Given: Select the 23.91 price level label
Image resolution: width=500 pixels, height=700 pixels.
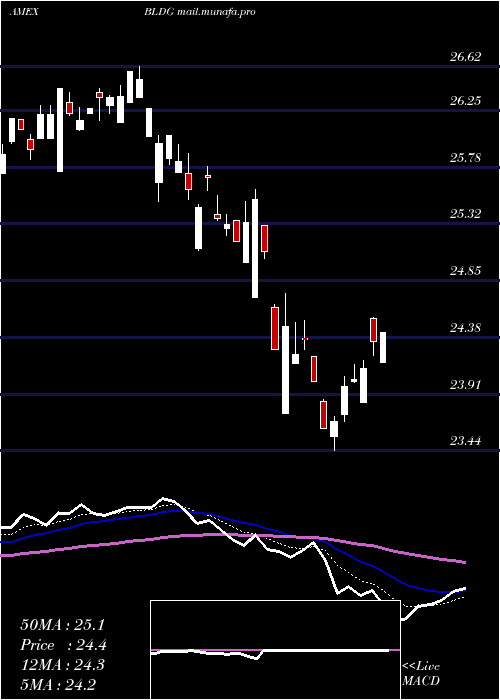Looking at the screenshot, I should point(465,385).
